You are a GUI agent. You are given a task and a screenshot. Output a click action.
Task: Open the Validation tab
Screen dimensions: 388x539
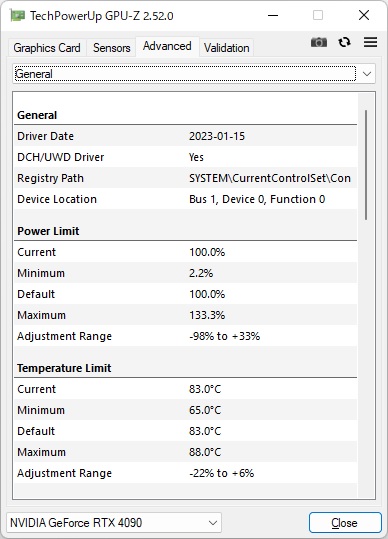(x=226, y=48)
